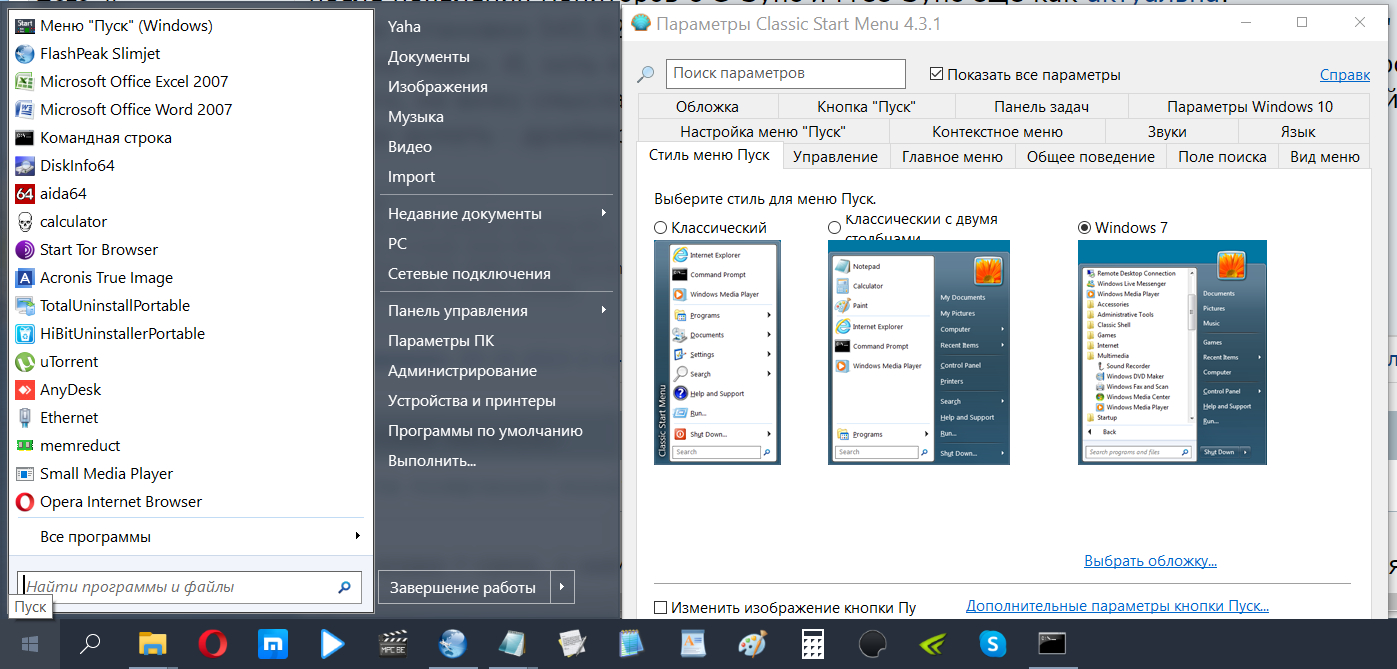This screenshot has width=1397, height=669.
Task: Select the Windows 7 style radio button
Action: [1084, 228]
